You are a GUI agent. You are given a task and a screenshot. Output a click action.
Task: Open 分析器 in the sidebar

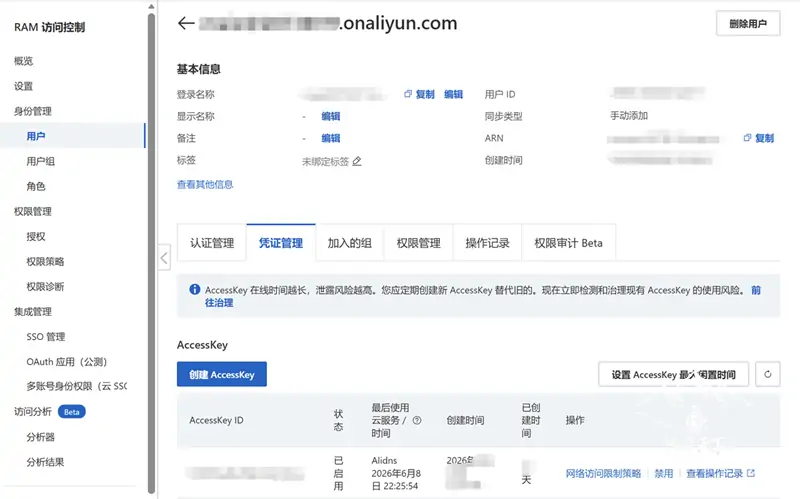tap(40, 437)
